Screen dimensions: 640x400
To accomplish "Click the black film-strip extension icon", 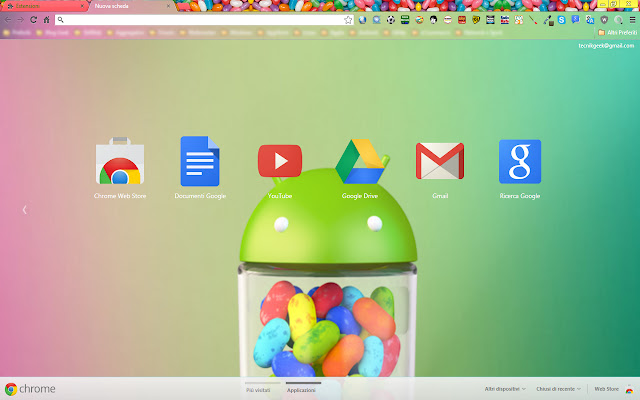I will point(490,20).
